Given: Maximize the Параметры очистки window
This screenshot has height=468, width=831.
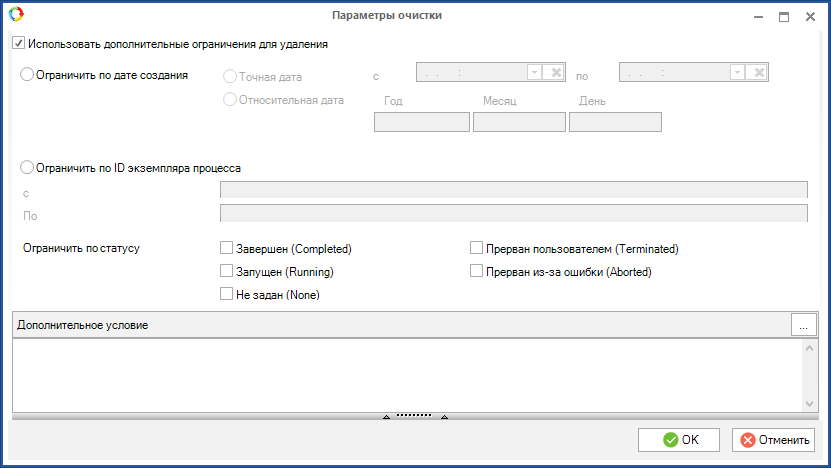Looking at the screenshot, I should click(x=784, y=16).
